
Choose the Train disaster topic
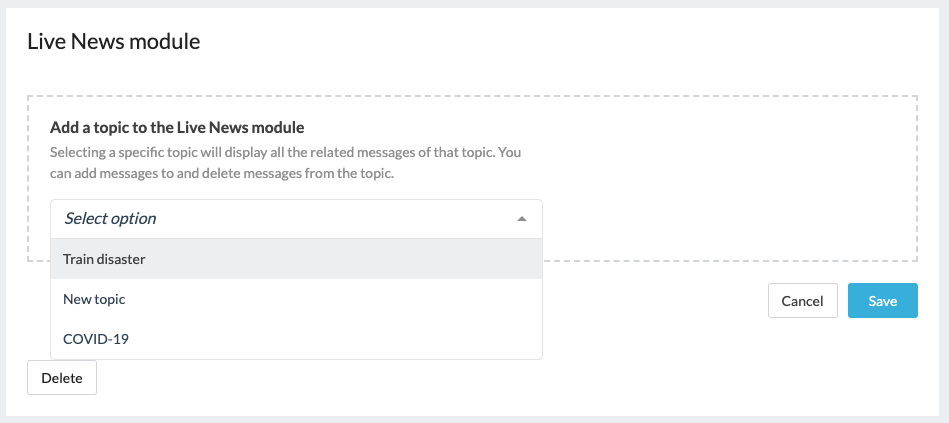[x=104, y=259]
